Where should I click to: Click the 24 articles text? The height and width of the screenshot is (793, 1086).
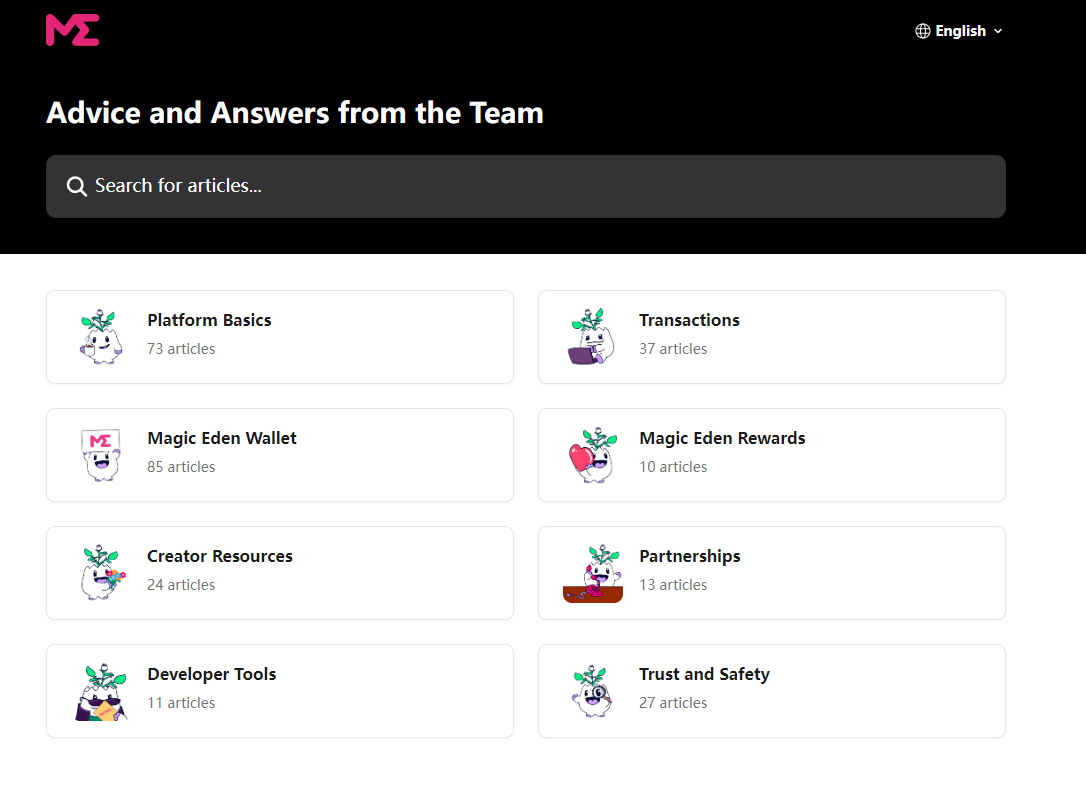tap(181, 585)
